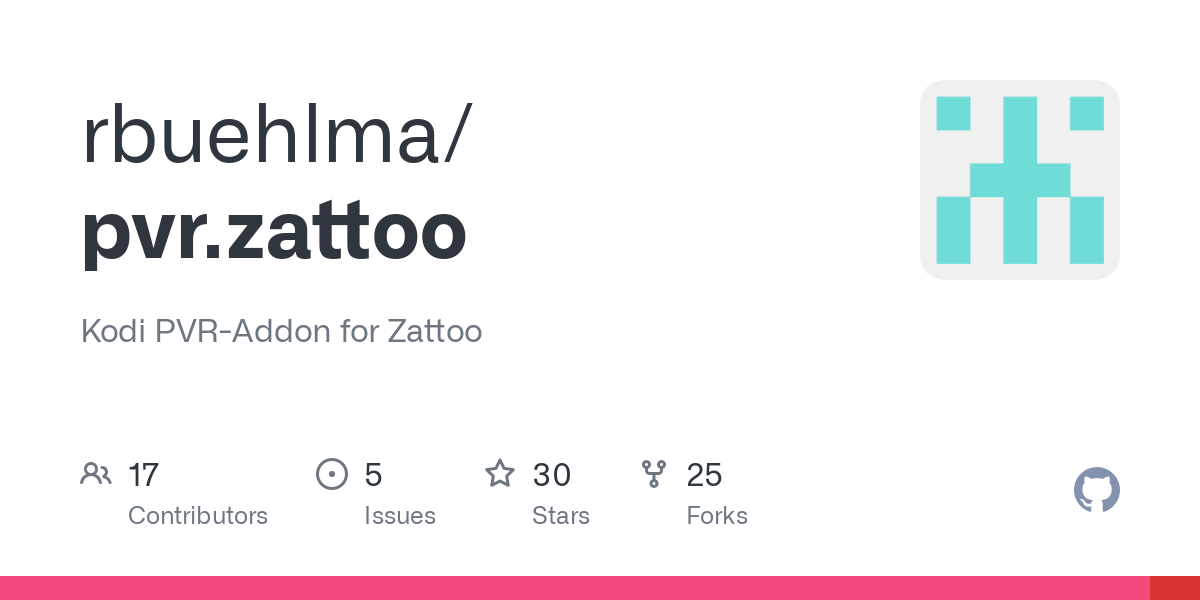
Task: Click the Contributors people icon
Action: [96, 474]
